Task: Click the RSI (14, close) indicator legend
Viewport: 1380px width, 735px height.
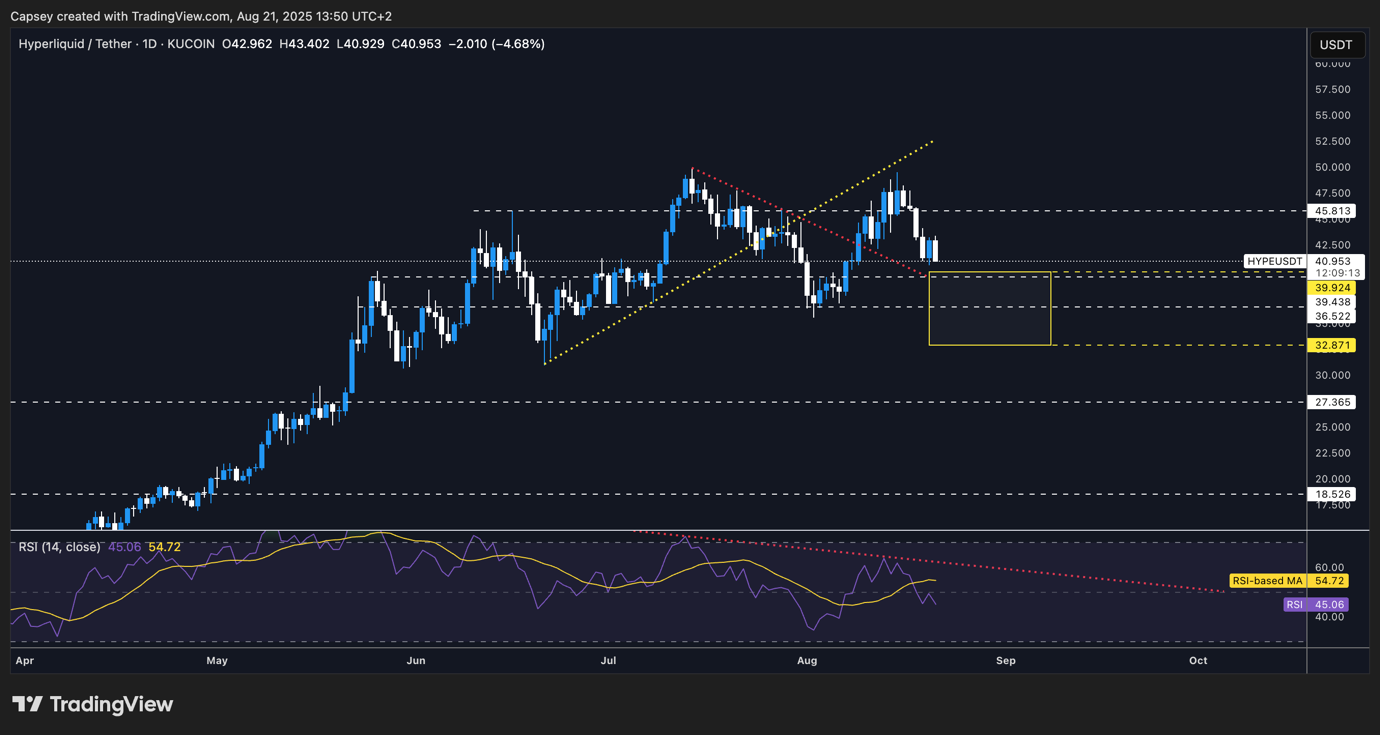Action: pos(60,547)
